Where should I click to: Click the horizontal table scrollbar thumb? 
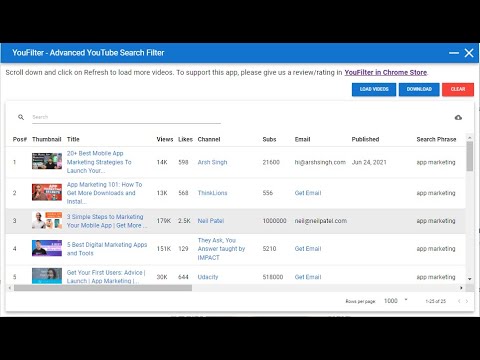point(103,288)
